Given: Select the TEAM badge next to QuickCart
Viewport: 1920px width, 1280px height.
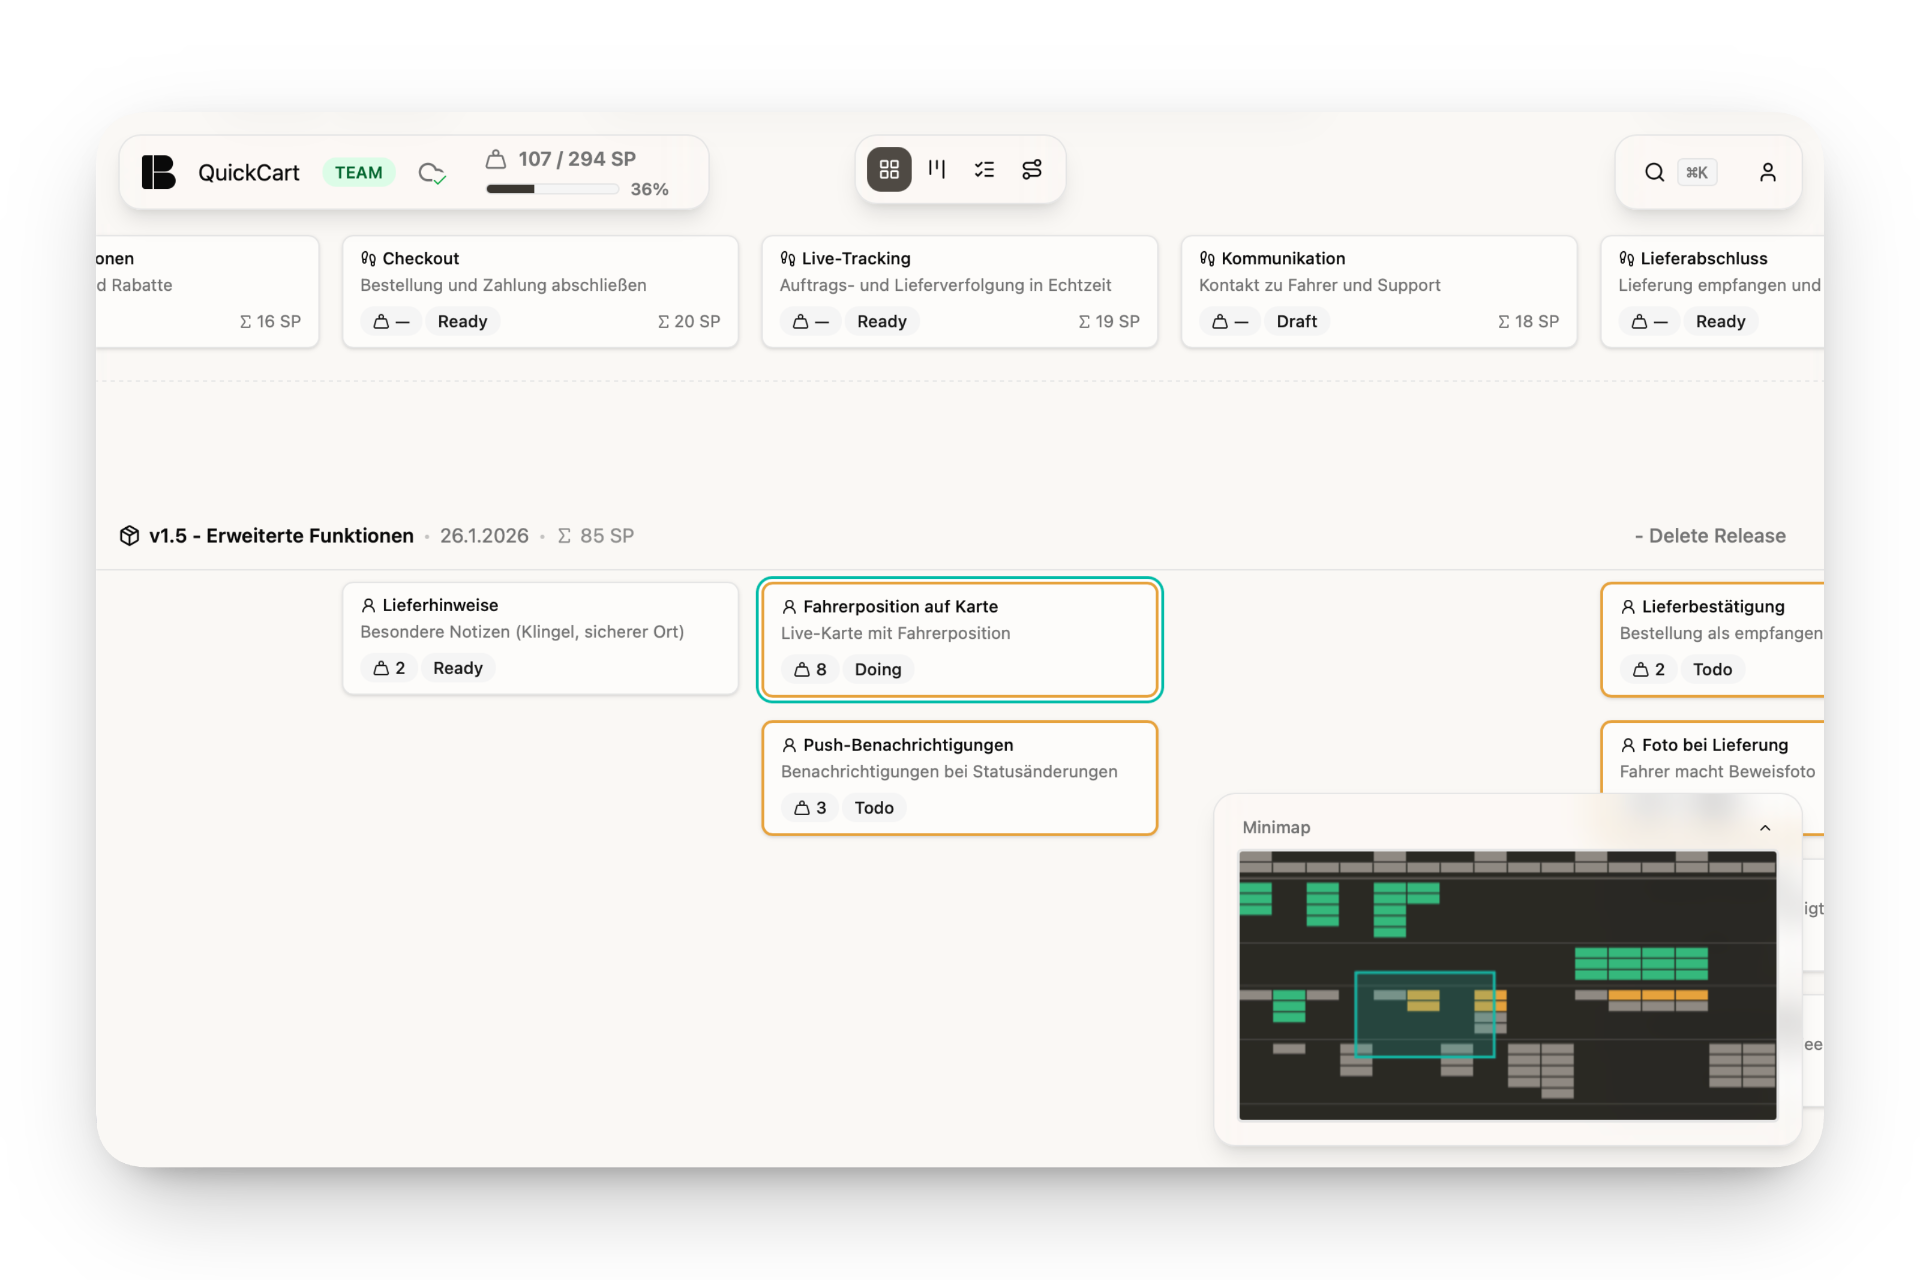Looking at the screenshot, I should coord(358,171).
